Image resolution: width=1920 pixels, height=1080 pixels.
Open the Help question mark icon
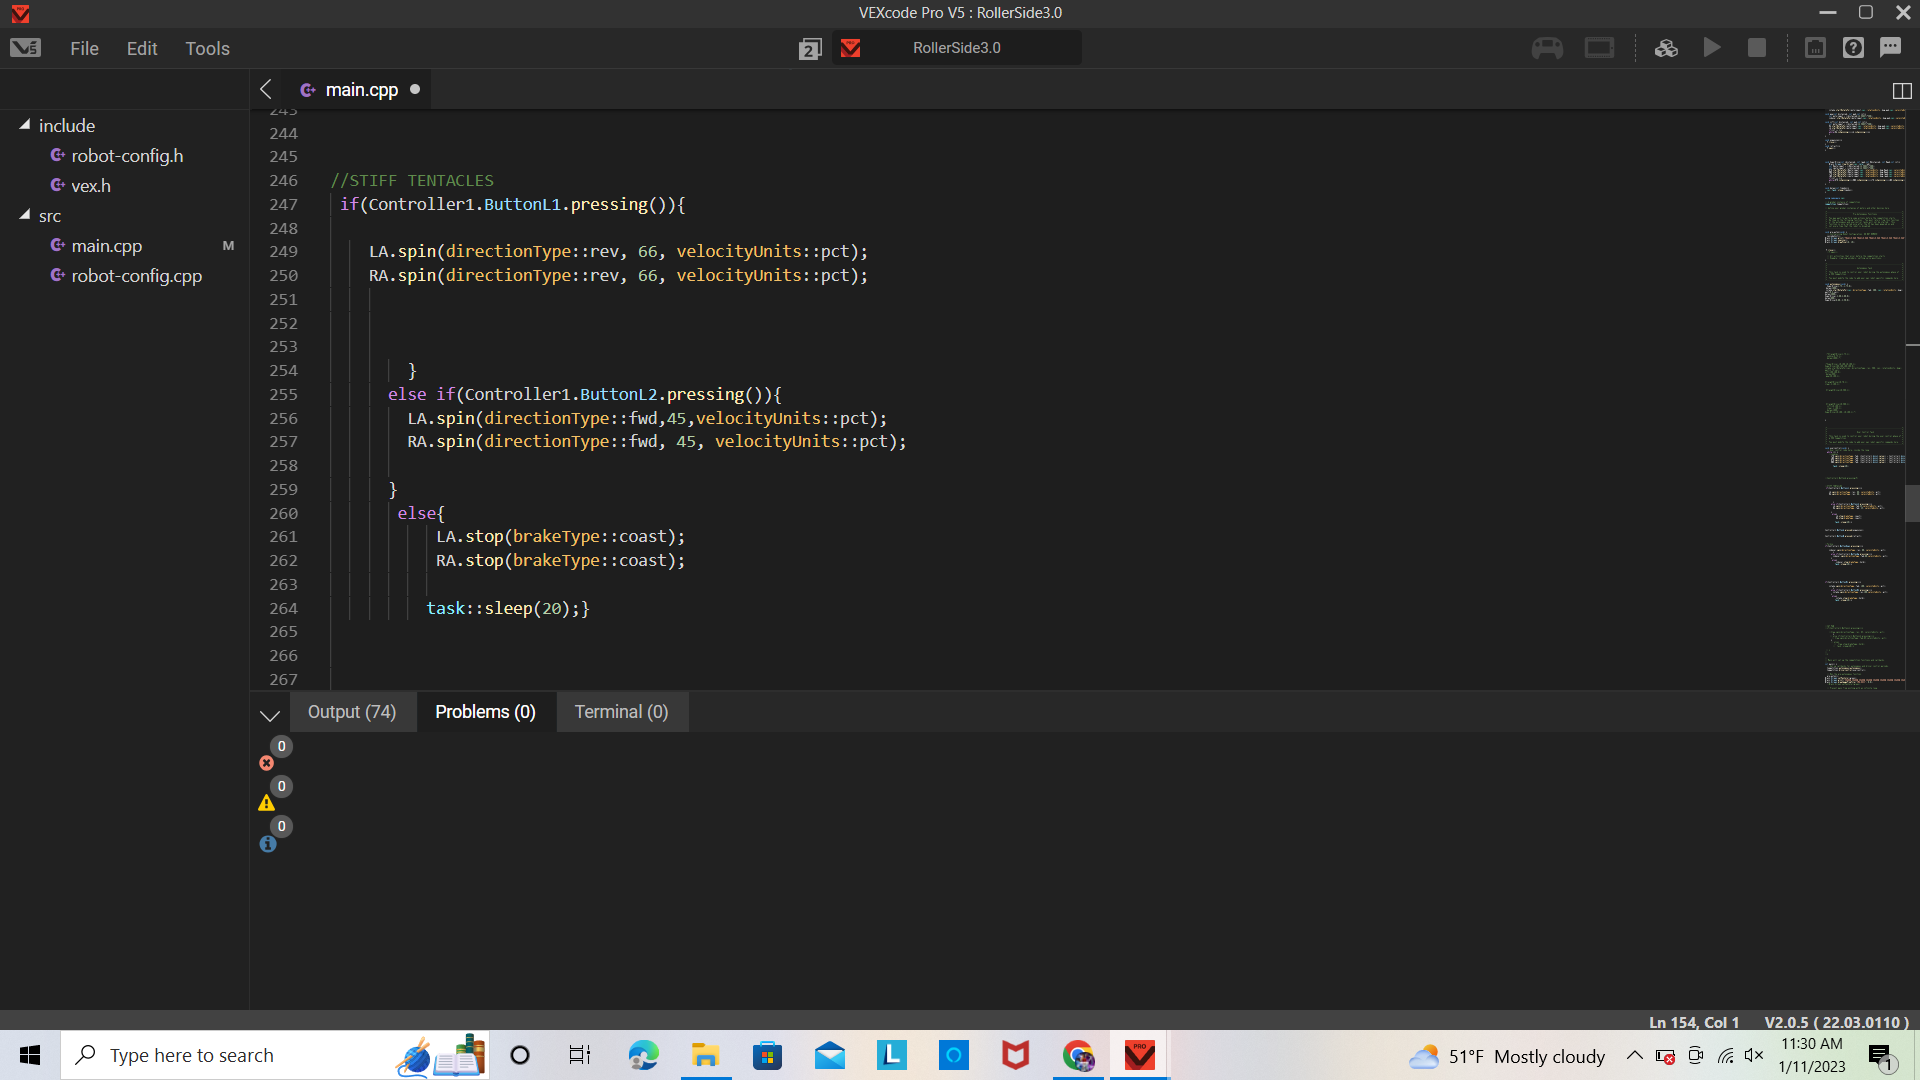pyautogui.click(x=1853, y=48)
